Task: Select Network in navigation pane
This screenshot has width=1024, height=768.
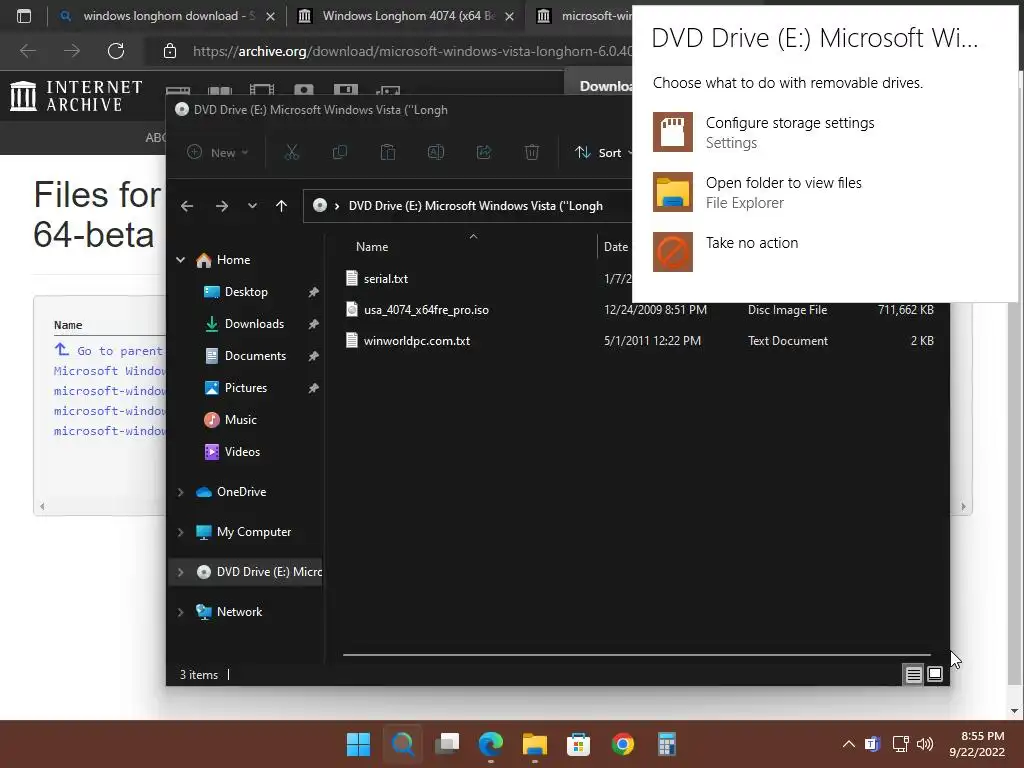Action: [x=229, y=612]
